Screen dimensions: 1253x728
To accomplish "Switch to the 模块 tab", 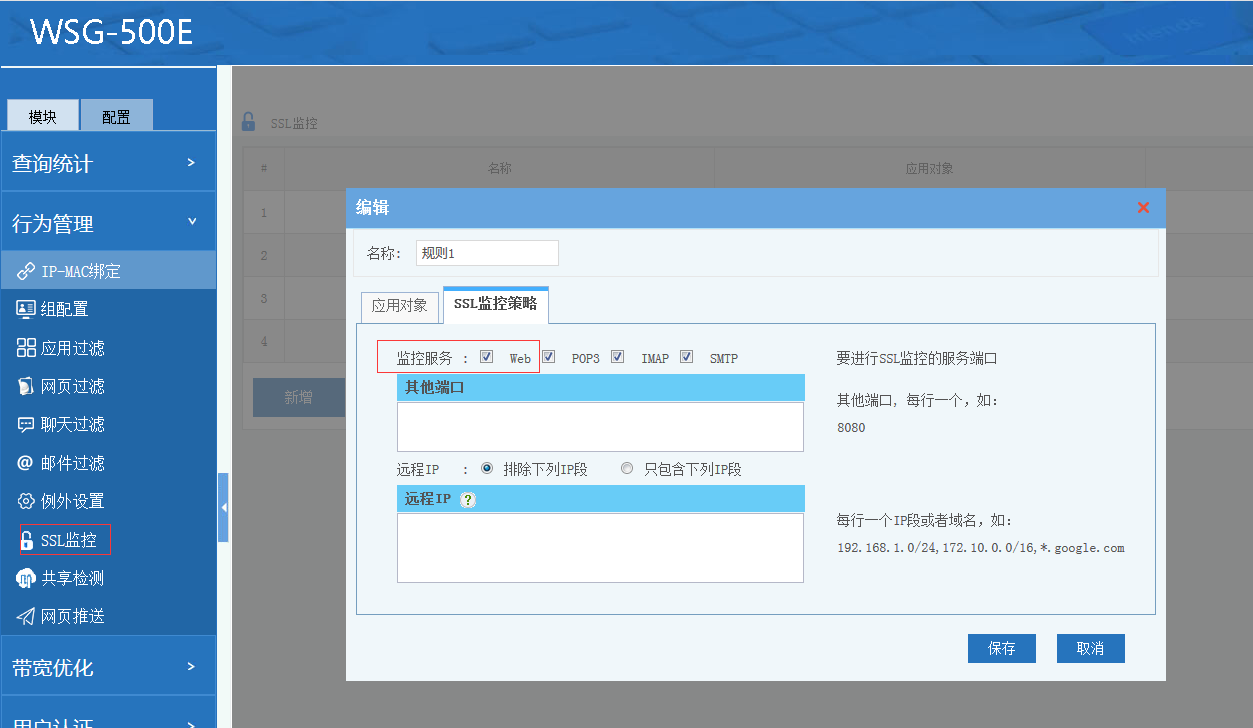I will [43, 116].
